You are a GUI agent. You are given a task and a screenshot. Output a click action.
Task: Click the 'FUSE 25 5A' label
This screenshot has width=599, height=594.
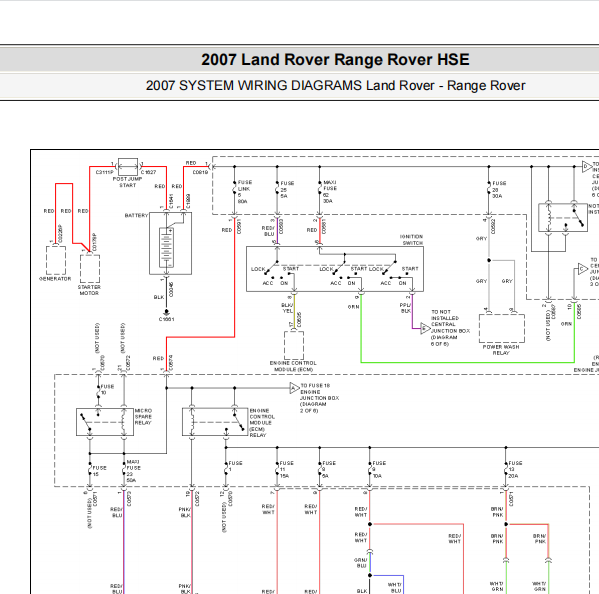click(287, 189)
